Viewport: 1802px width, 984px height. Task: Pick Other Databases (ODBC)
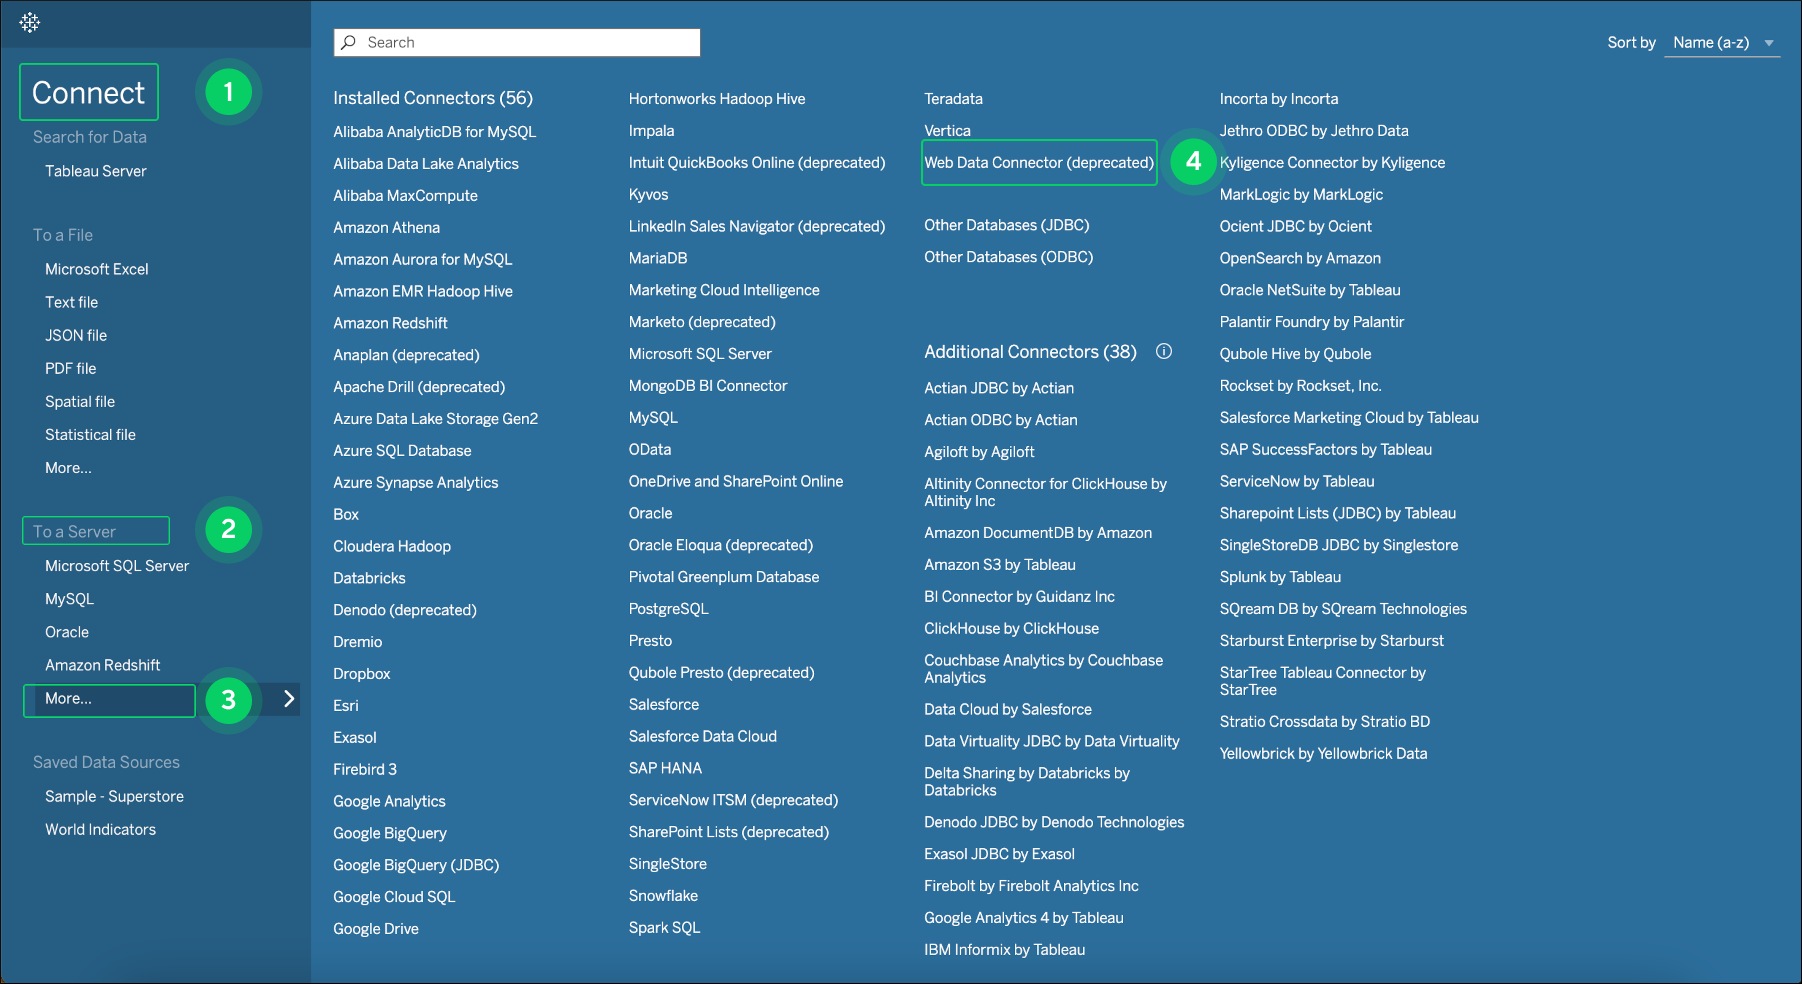click(x=1008, y=257)
